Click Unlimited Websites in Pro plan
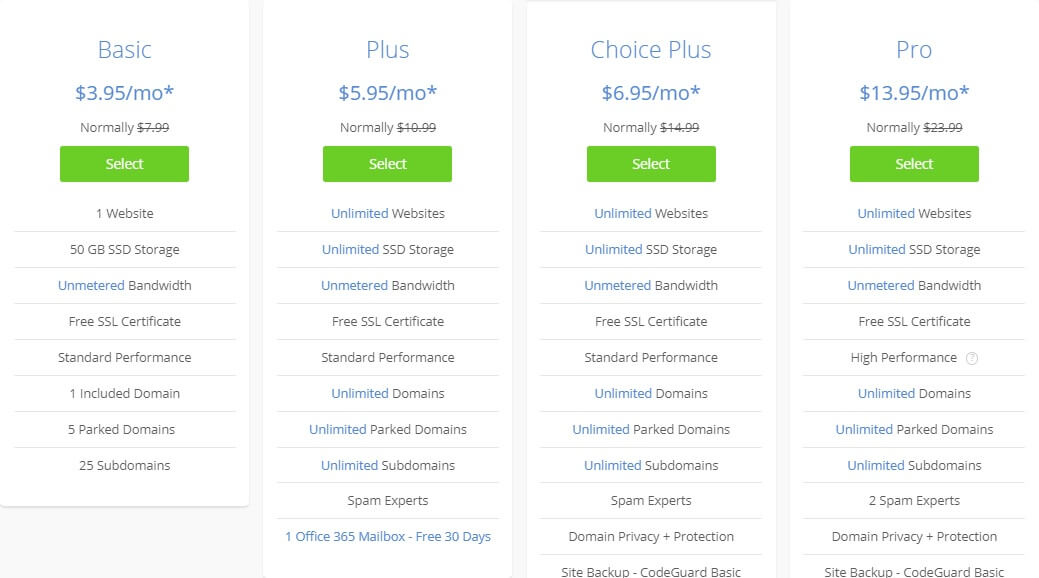Viewport: 1039px width, 578px height. tap(914, 213)
